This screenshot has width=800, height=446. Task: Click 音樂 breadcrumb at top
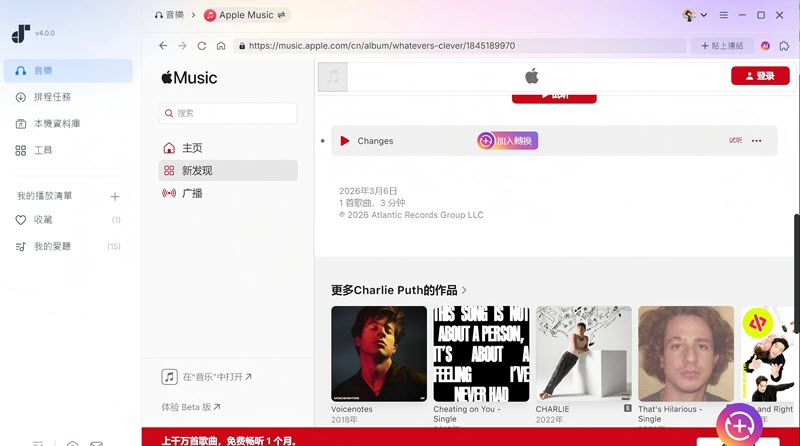click(169, 15)
